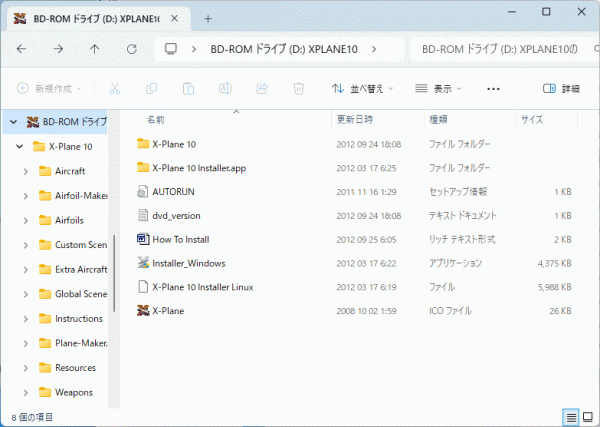The height and width of the screenshot is (427, 600).
Task: Select the BD-ROM ドライブ (D:) XPLANE10 tab
Action: pos(97,19)
